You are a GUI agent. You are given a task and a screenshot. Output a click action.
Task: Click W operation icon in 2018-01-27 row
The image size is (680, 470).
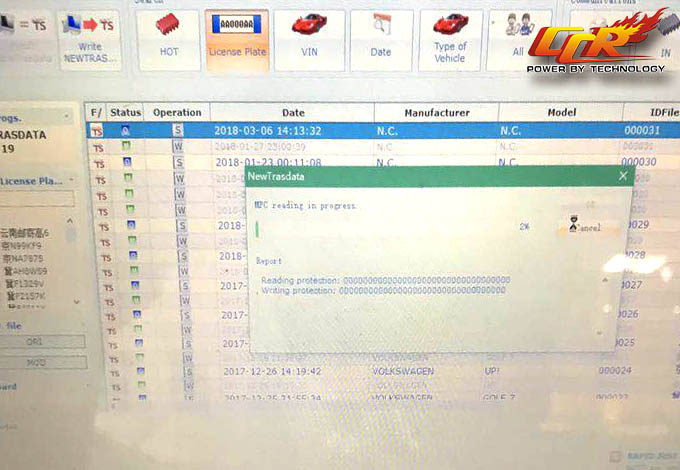click(178, 146)
